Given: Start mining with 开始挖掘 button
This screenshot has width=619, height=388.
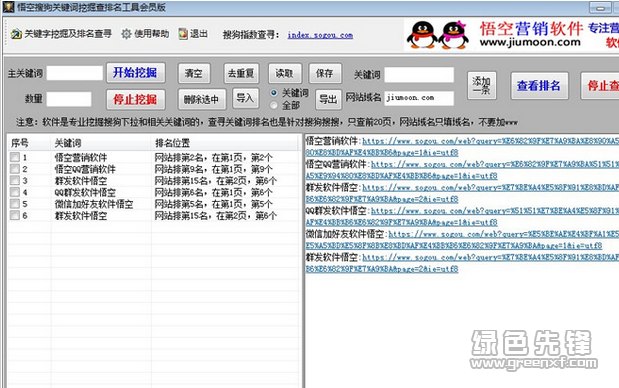Looking at the screenshot, I should pos(135,73).
